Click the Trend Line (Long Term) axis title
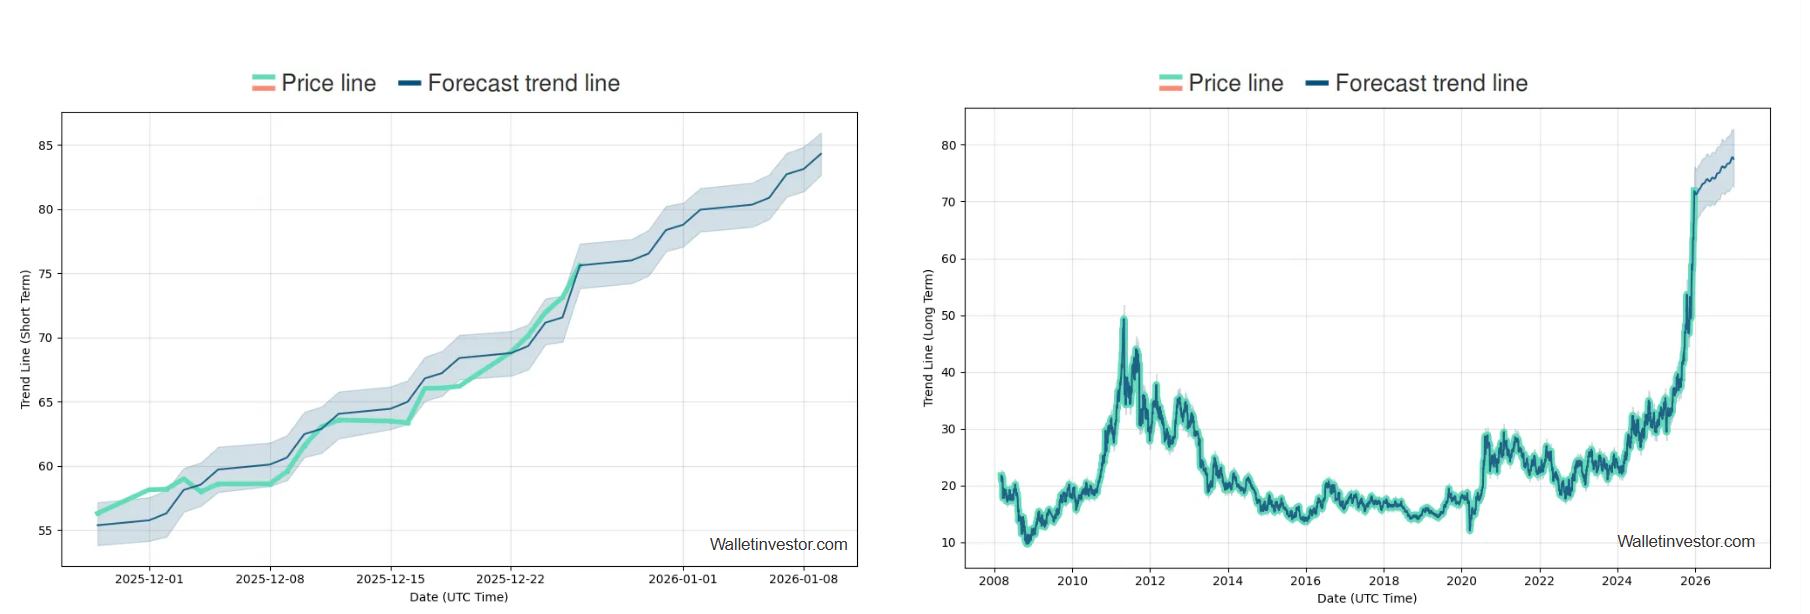This screenshot has width=1810, height=614. [928, 337]
